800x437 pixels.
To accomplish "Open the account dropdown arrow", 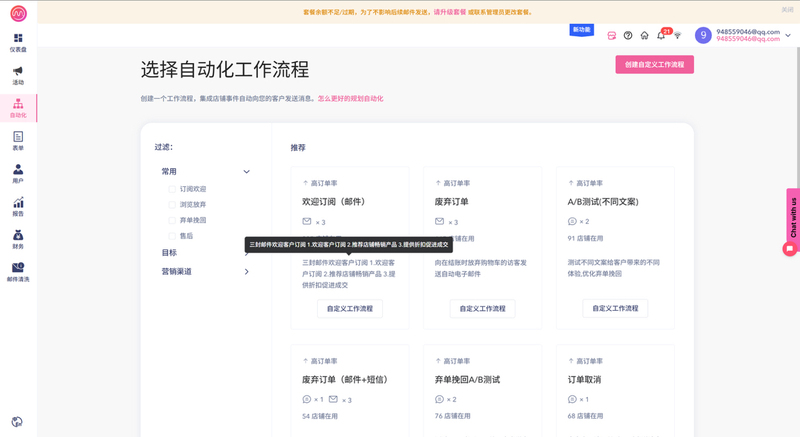I will 788,35.
